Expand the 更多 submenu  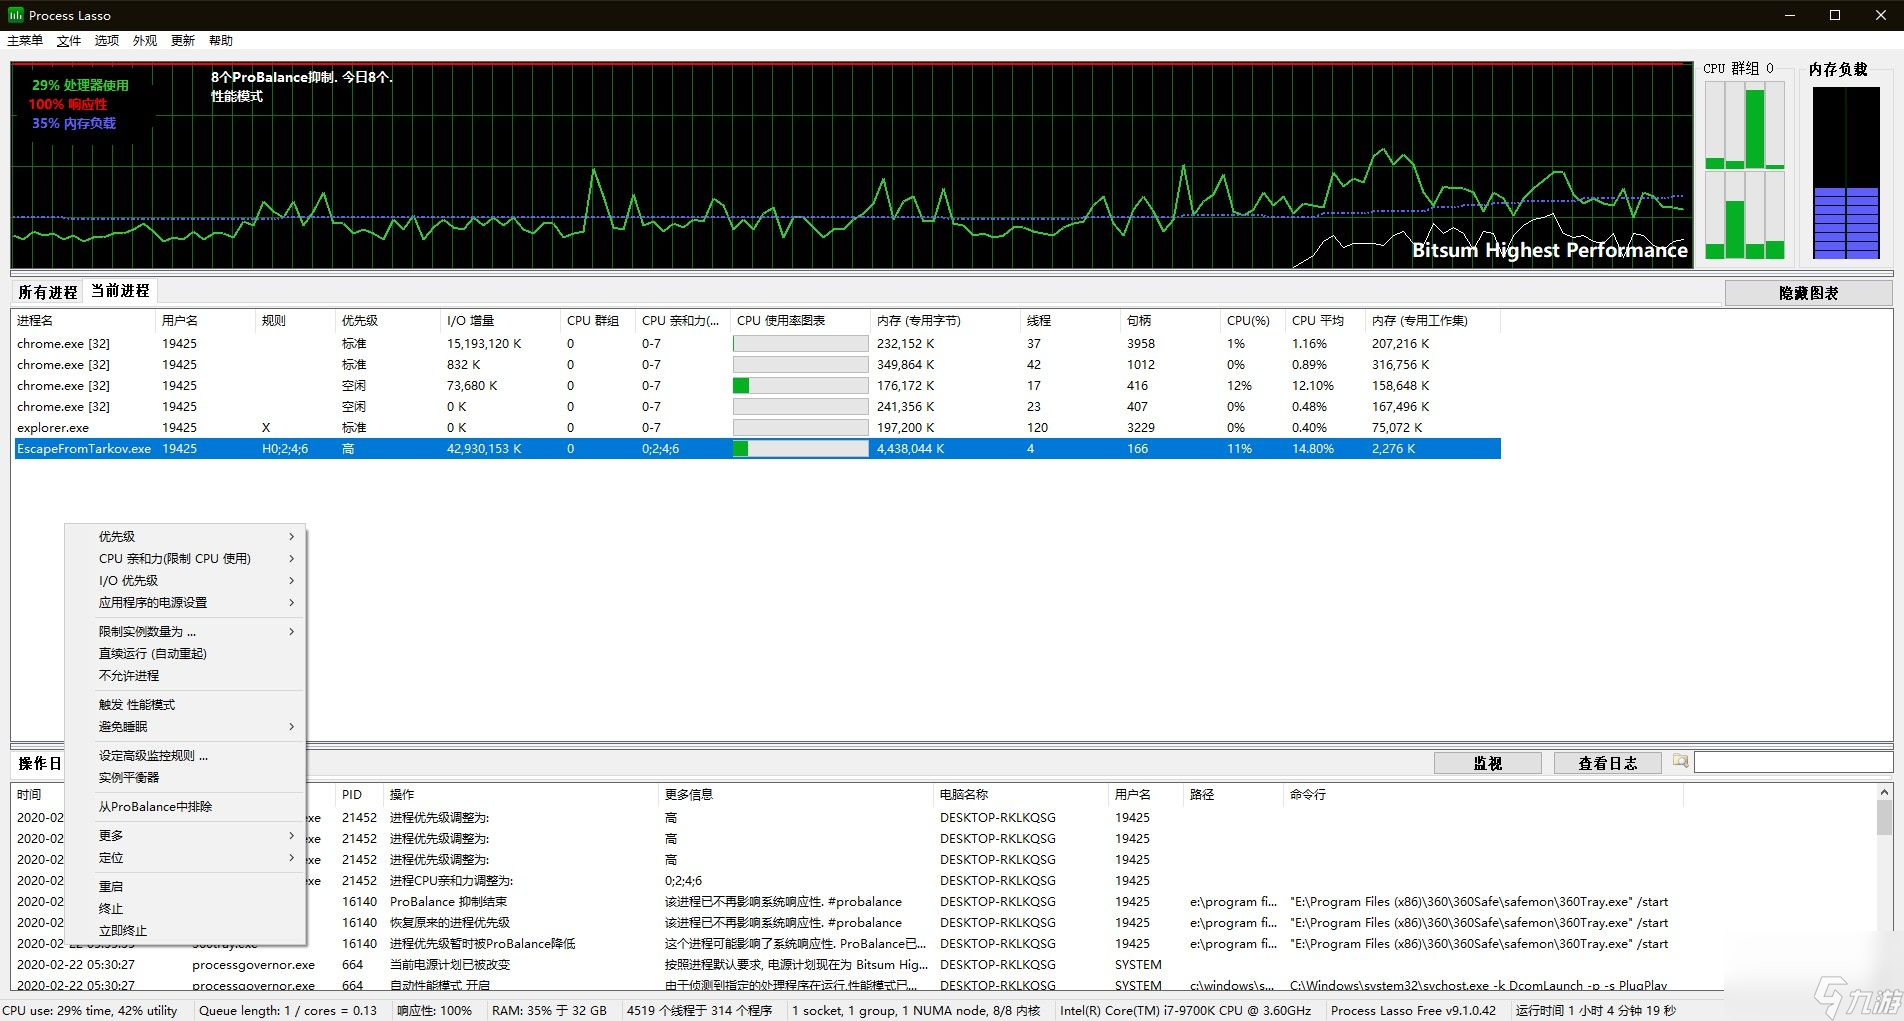(185, 836)
